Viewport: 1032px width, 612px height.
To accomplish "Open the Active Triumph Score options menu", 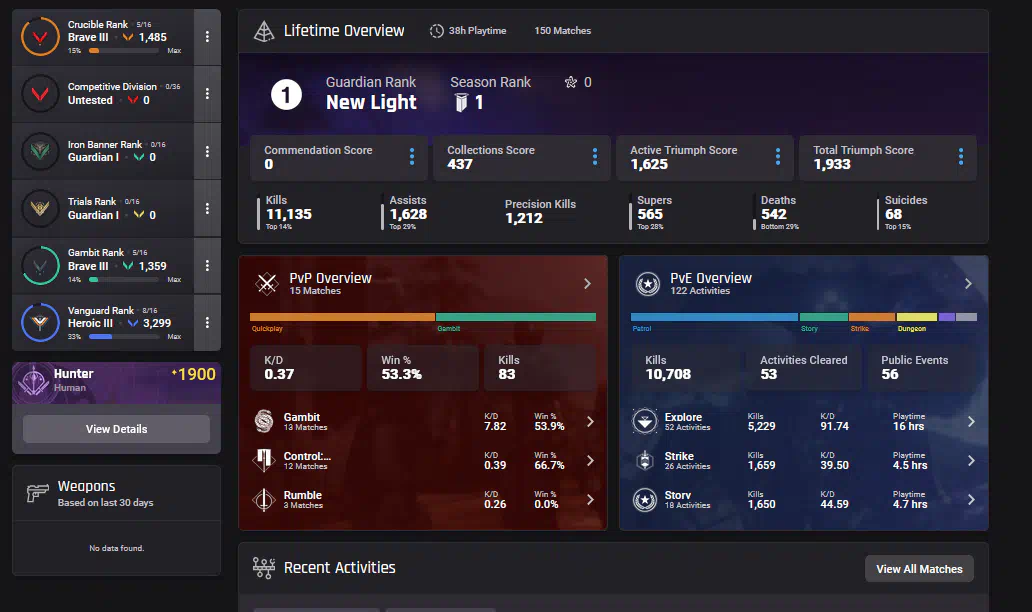I will pos(778,157).
